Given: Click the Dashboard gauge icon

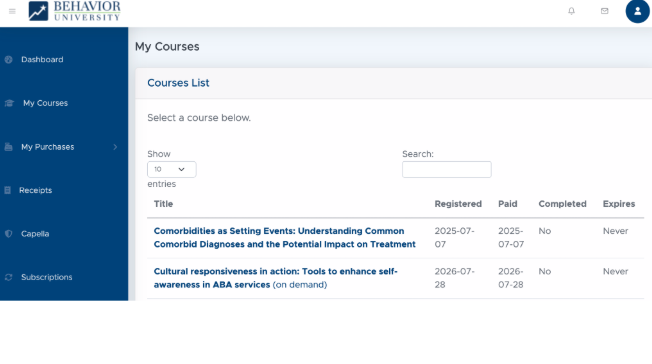Looking at the screenshot, I should tap(8, 59).
